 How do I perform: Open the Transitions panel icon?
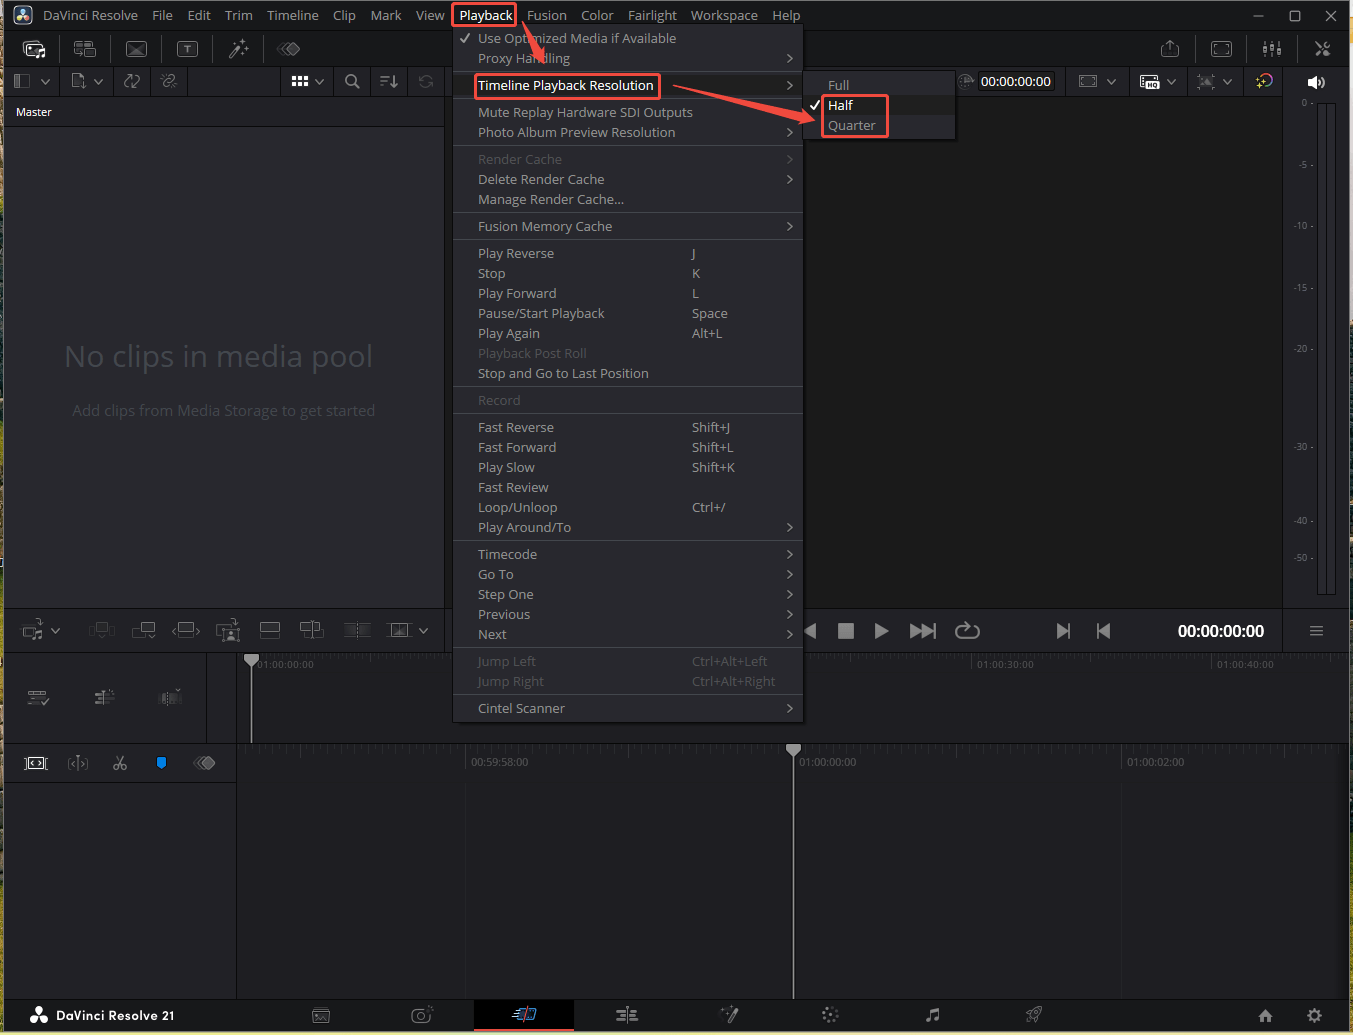(x=136, y=49)
